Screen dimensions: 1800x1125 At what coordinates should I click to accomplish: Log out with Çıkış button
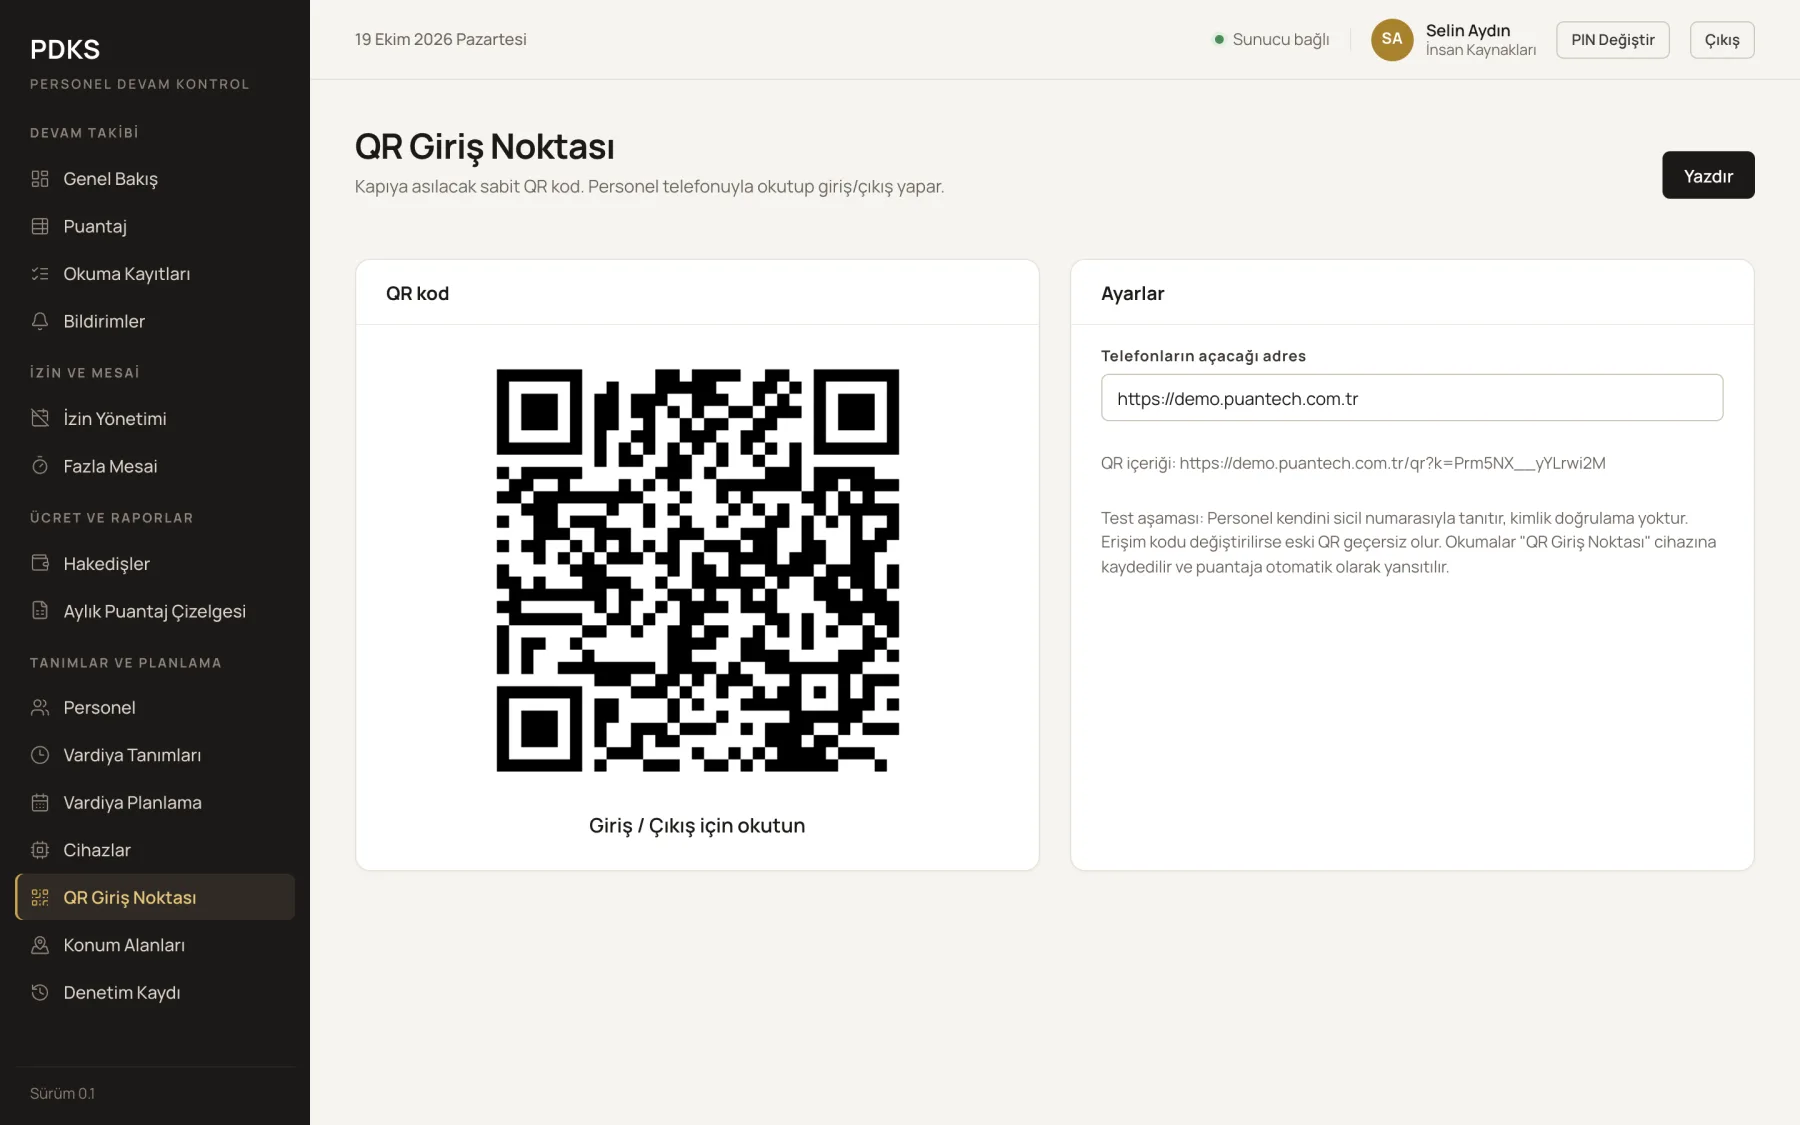point(1722,40)
